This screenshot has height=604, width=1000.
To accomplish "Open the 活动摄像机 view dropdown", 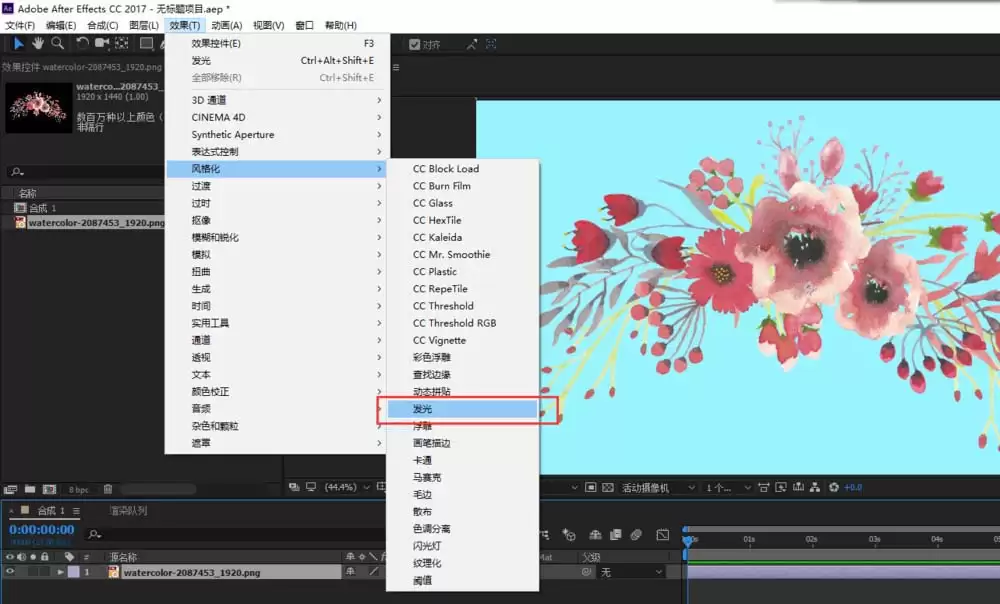I will click(658, 487).
